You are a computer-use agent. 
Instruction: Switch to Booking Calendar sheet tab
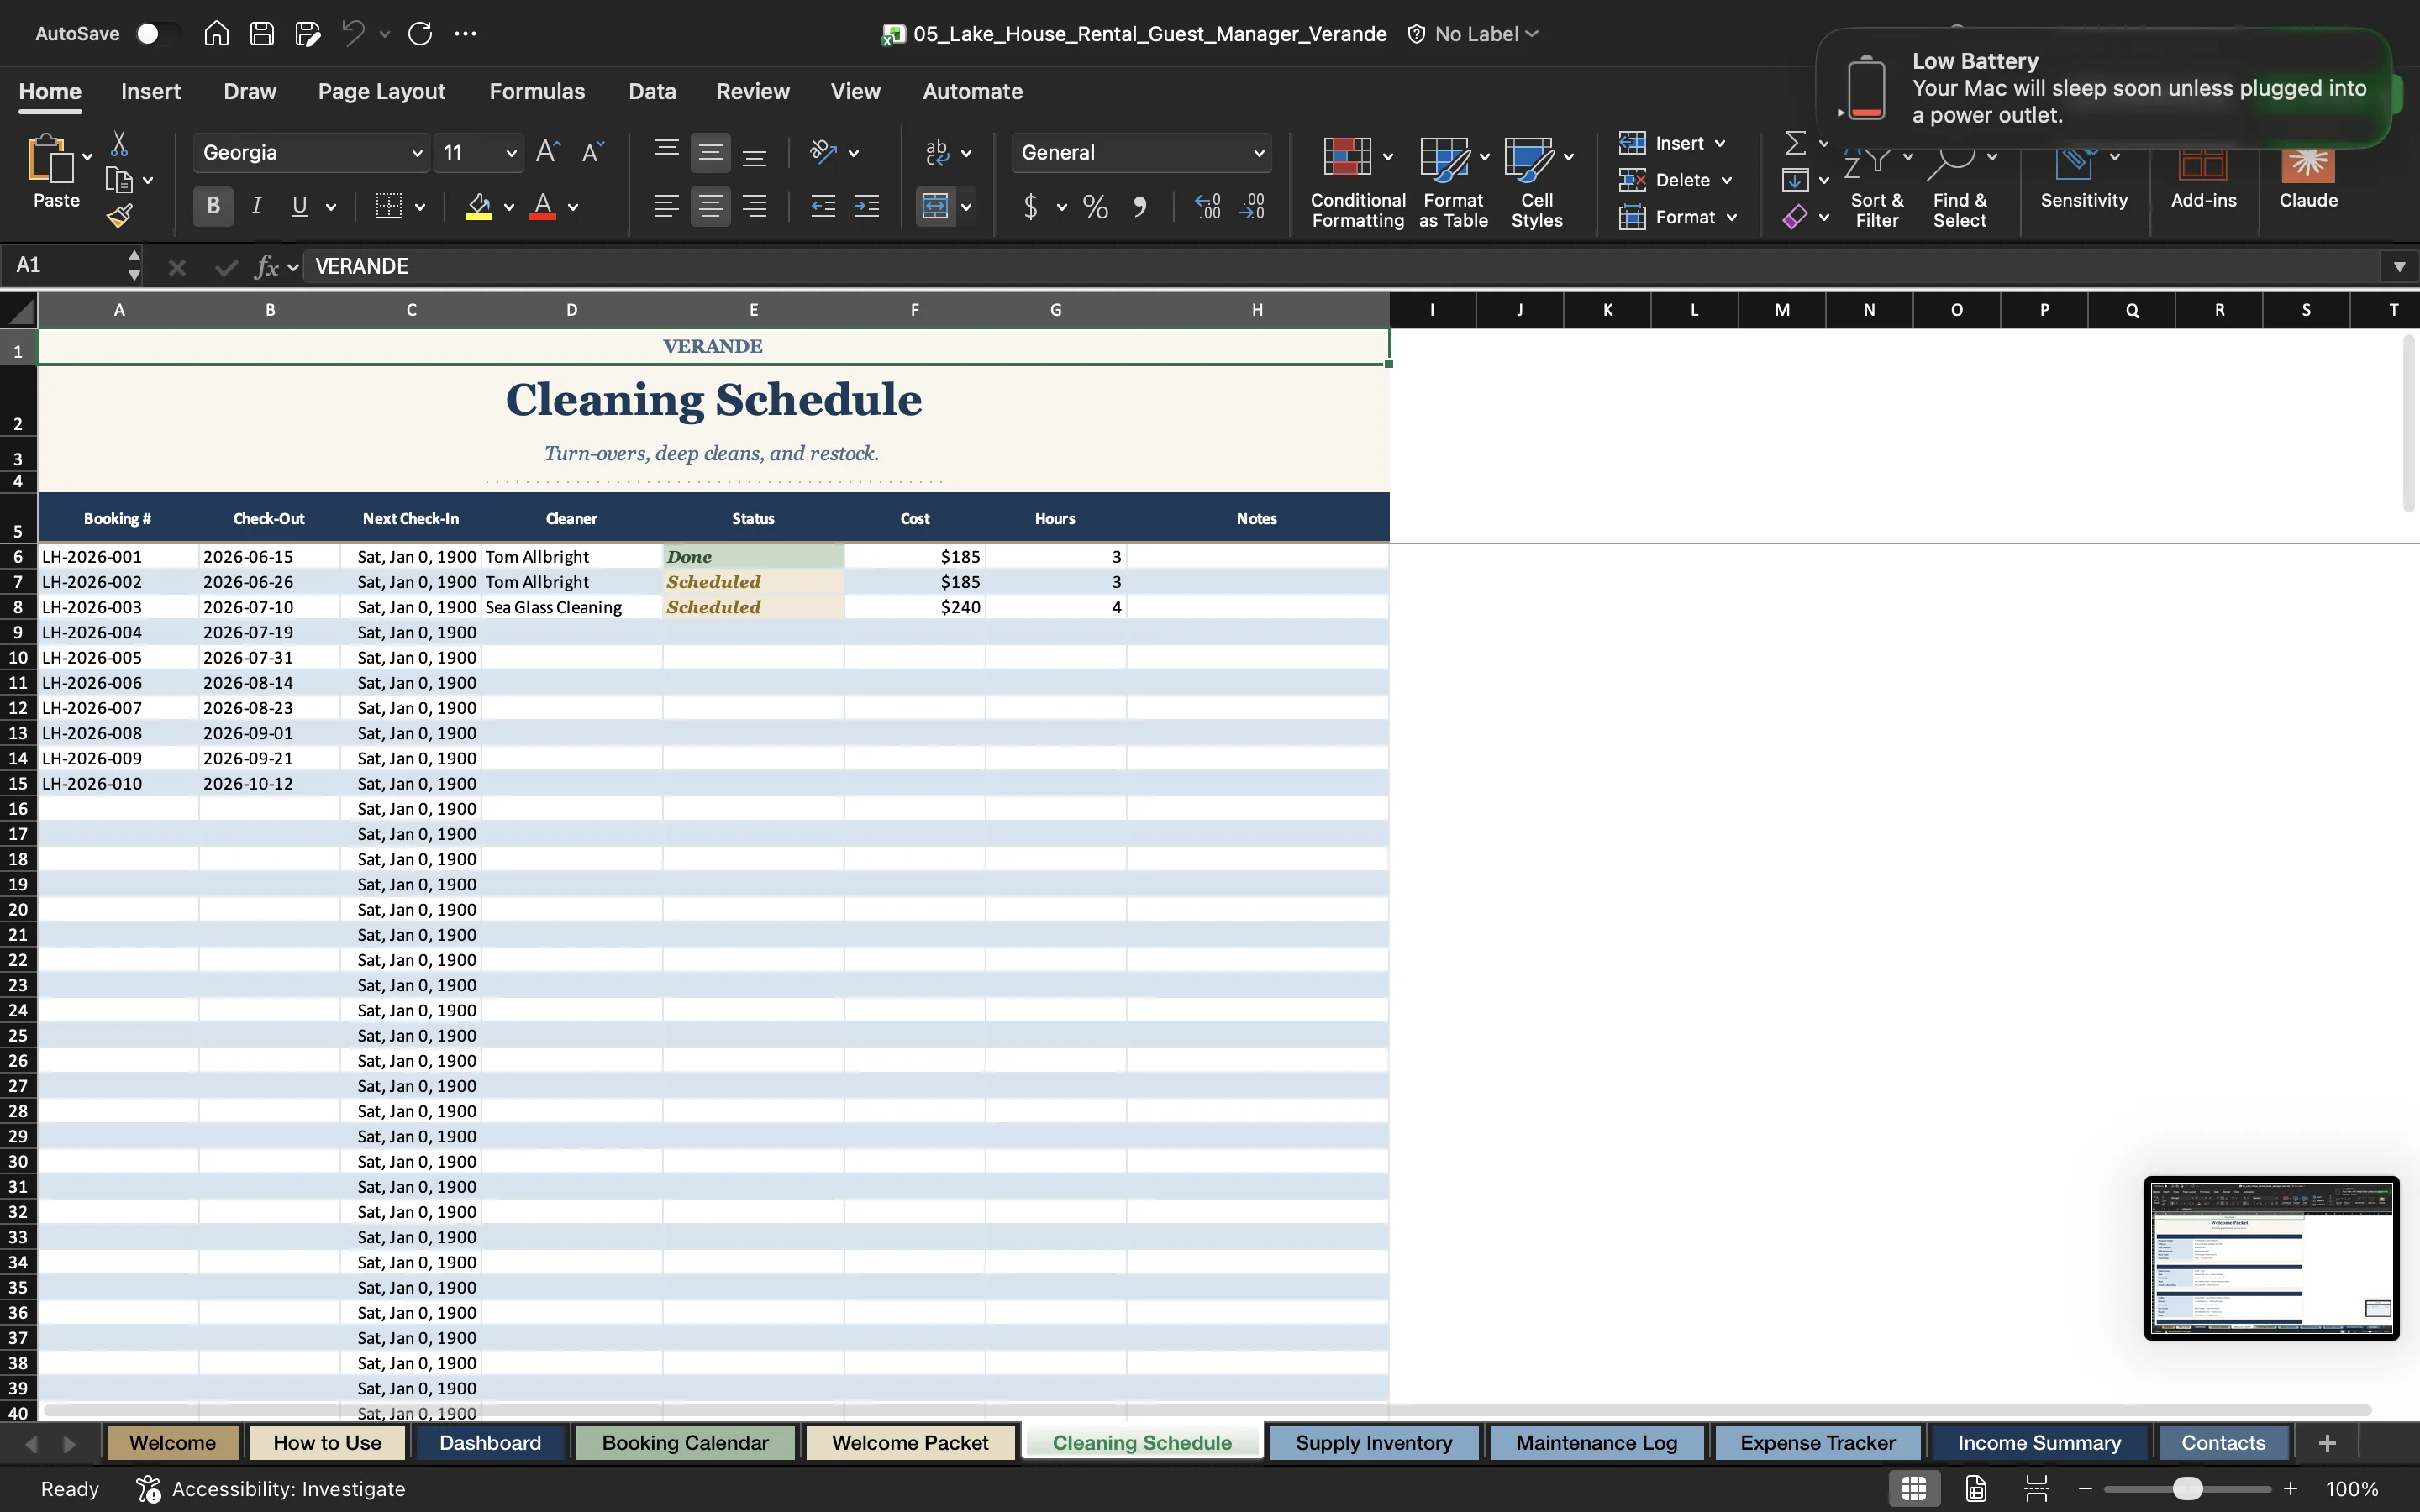(685, 1443)
